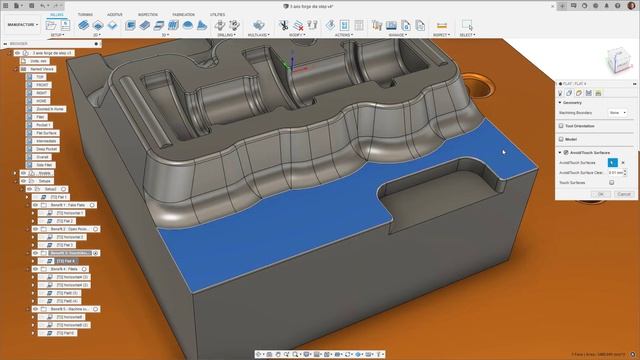Adjust the Avoid/Touch Surface Clearance stepper
The height and width of the screenshot is (360, 640).
tap(625, 173)
